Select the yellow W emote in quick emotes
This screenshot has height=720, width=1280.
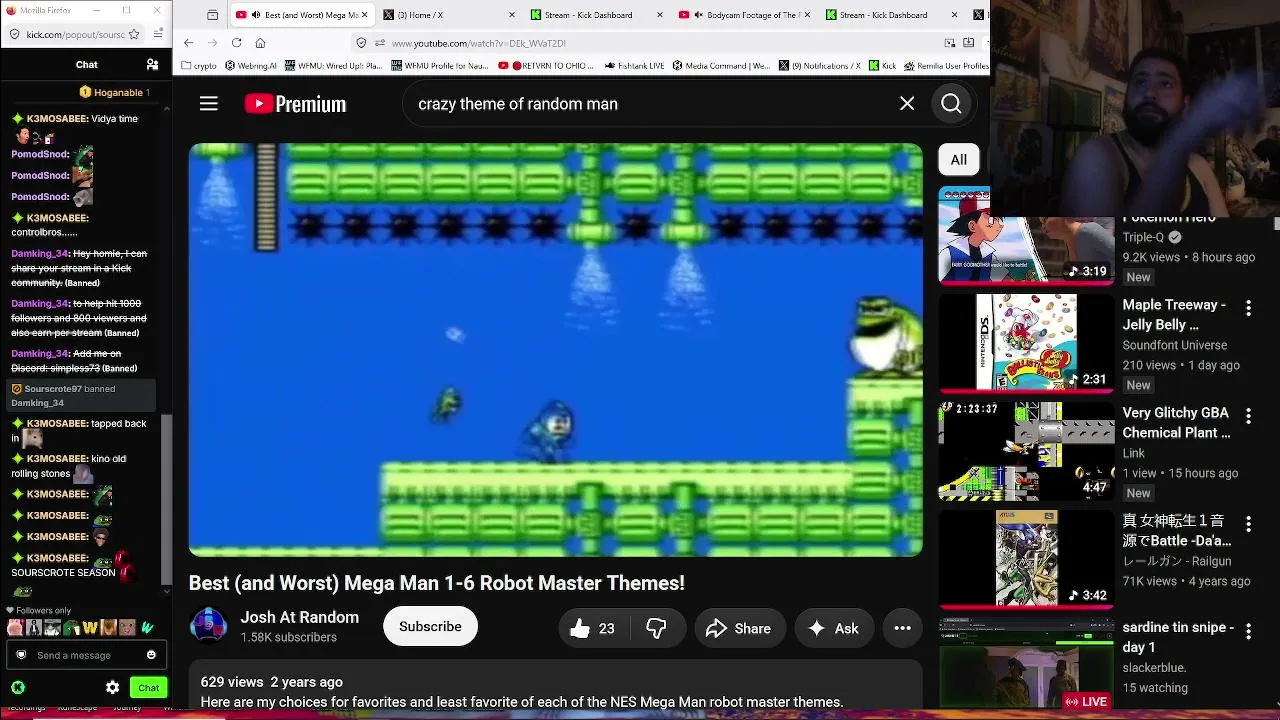click(90, 628)
